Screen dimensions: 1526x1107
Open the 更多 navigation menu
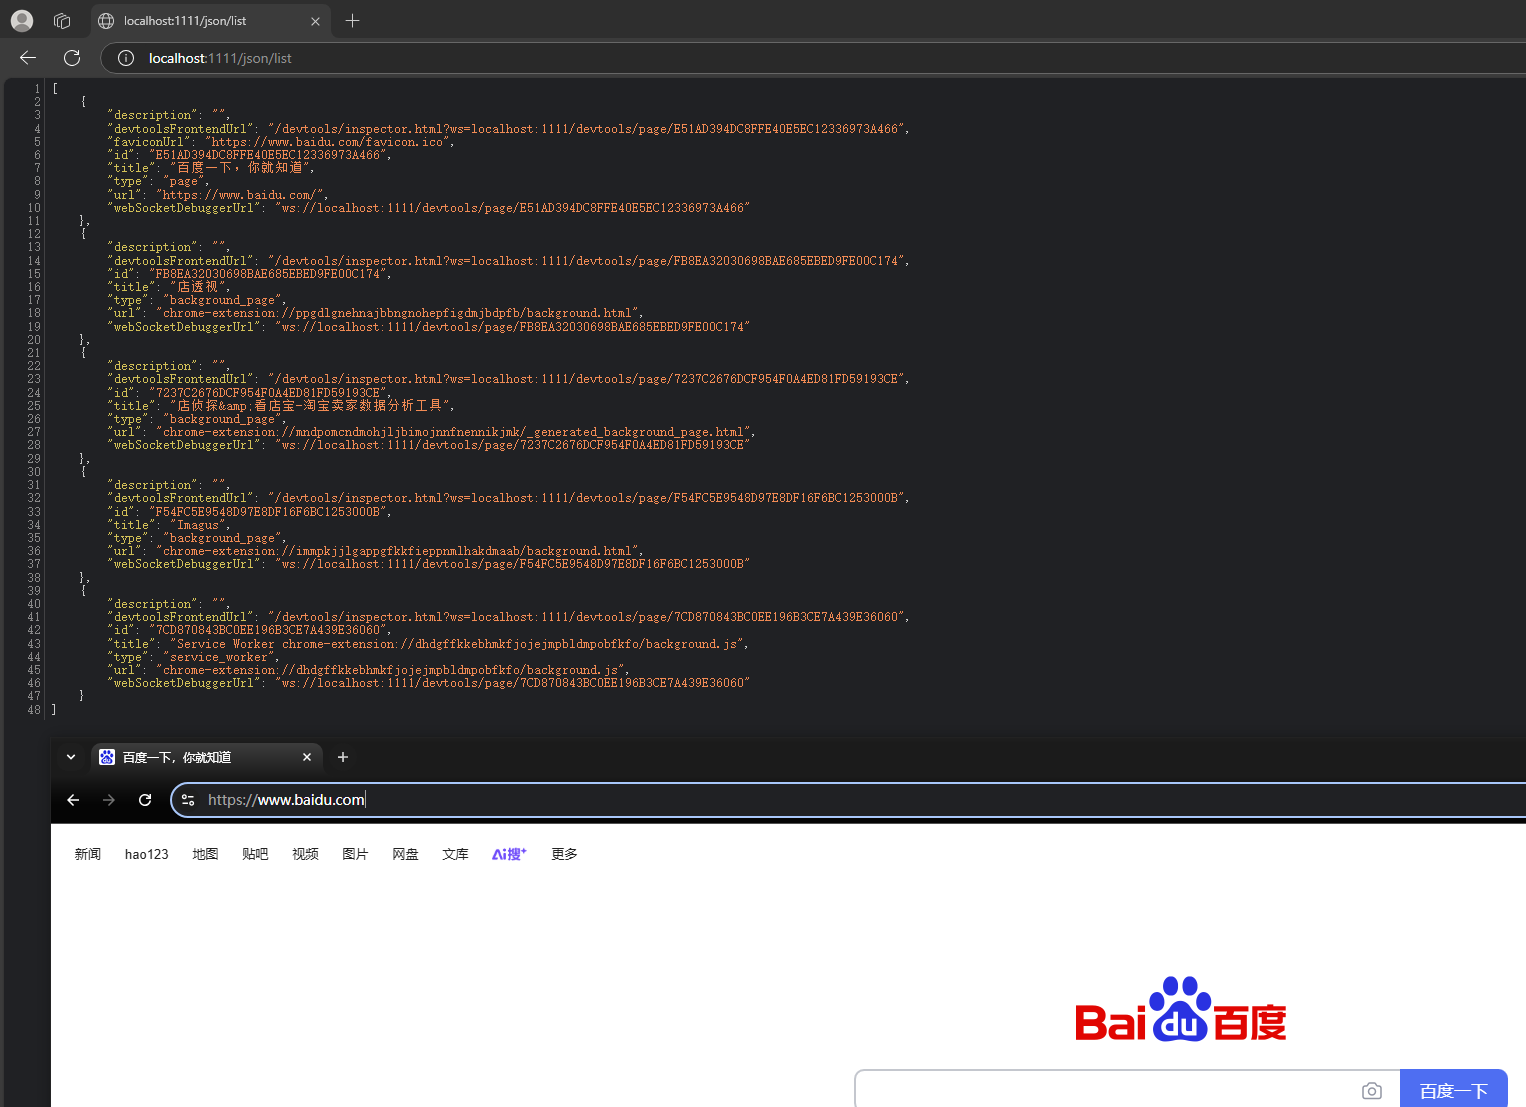pyautogui.click(x=563, y=854)
